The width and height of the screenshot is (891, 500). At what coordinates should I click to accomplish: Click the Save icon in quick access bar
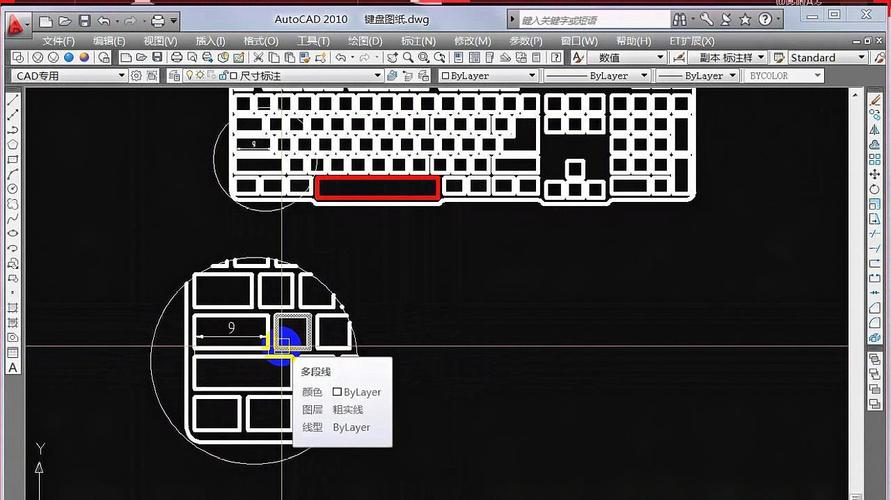[x=85, y=20]
